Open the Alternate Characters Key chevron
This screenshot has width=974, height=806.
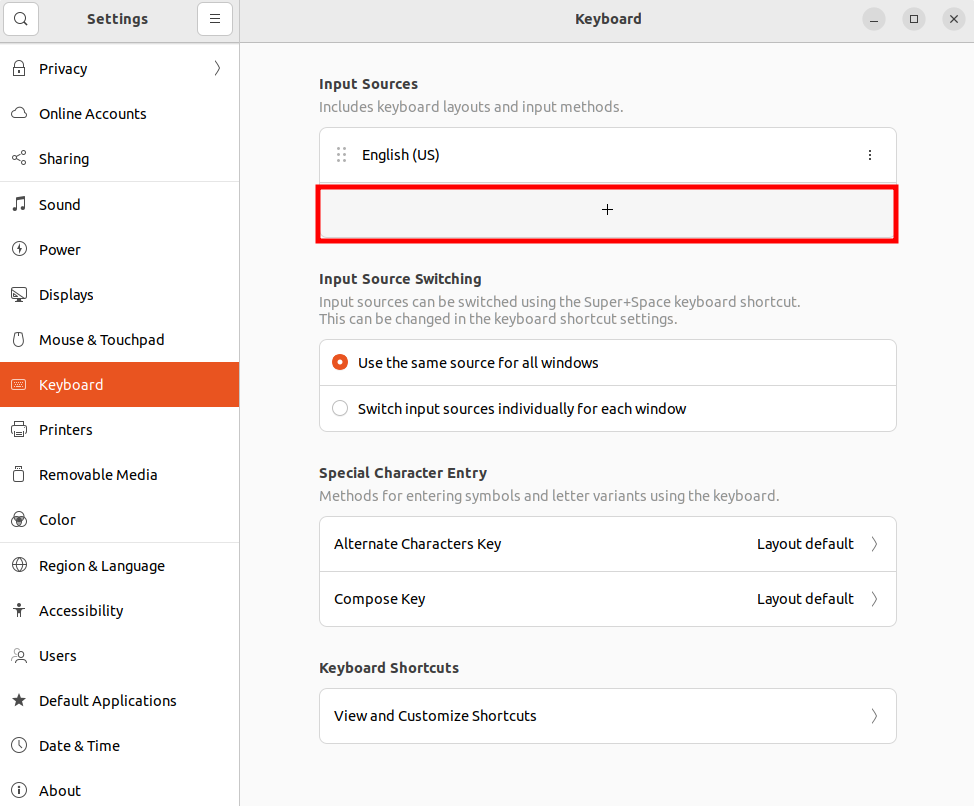pos(874,544)
